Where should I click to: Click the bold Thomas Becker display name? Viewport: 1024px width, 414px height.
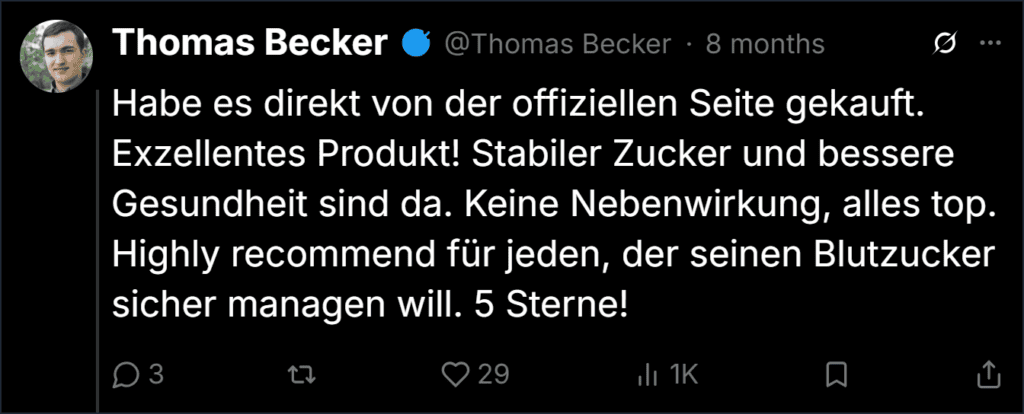(x=250, y=43)
